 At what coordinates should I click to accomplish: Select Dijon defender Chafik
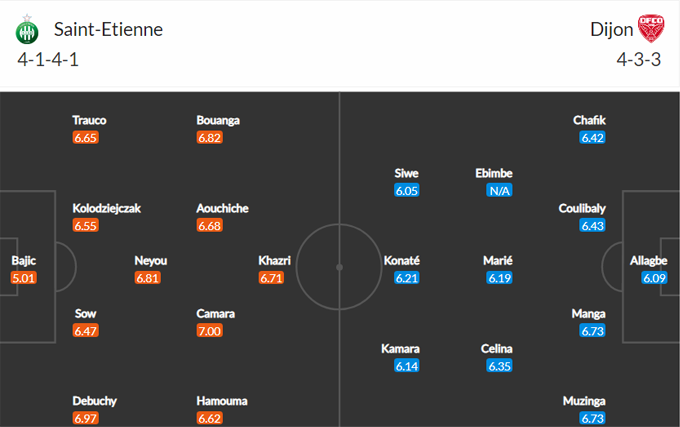(x=590, y=120)
